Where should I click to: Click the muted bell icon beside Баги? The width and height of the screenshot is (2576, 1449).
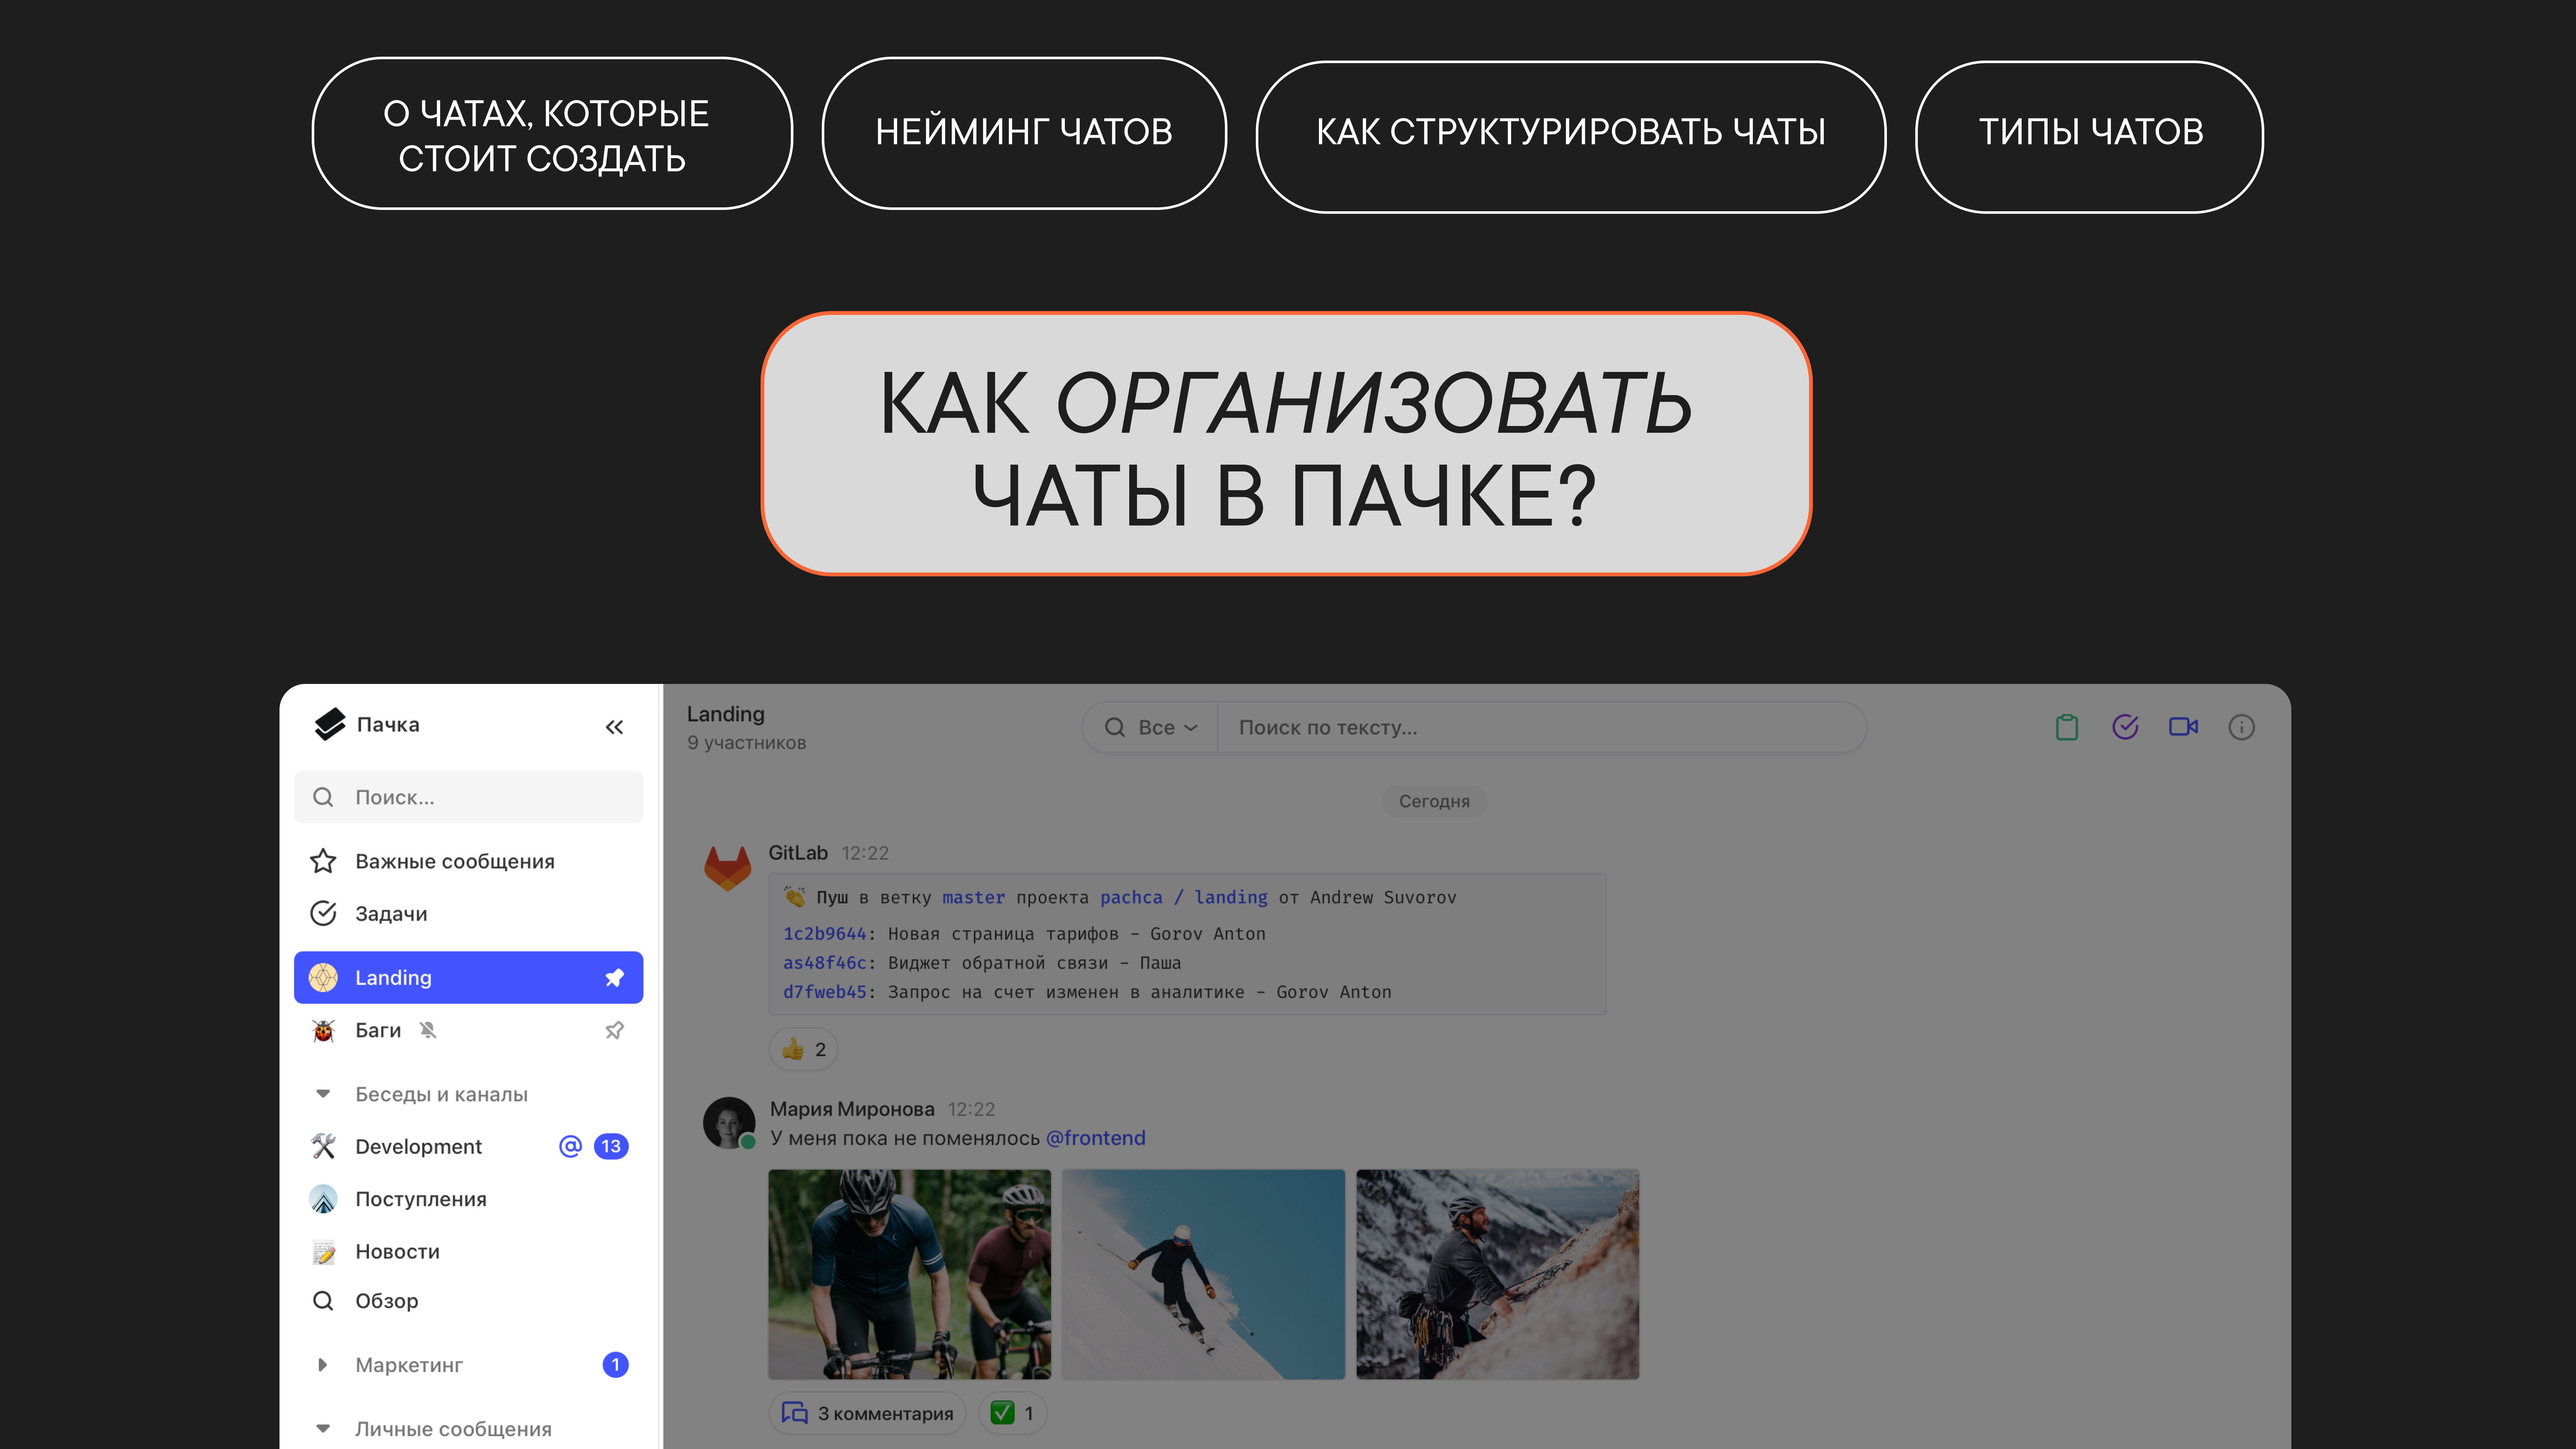click(x=428, y=1030)
